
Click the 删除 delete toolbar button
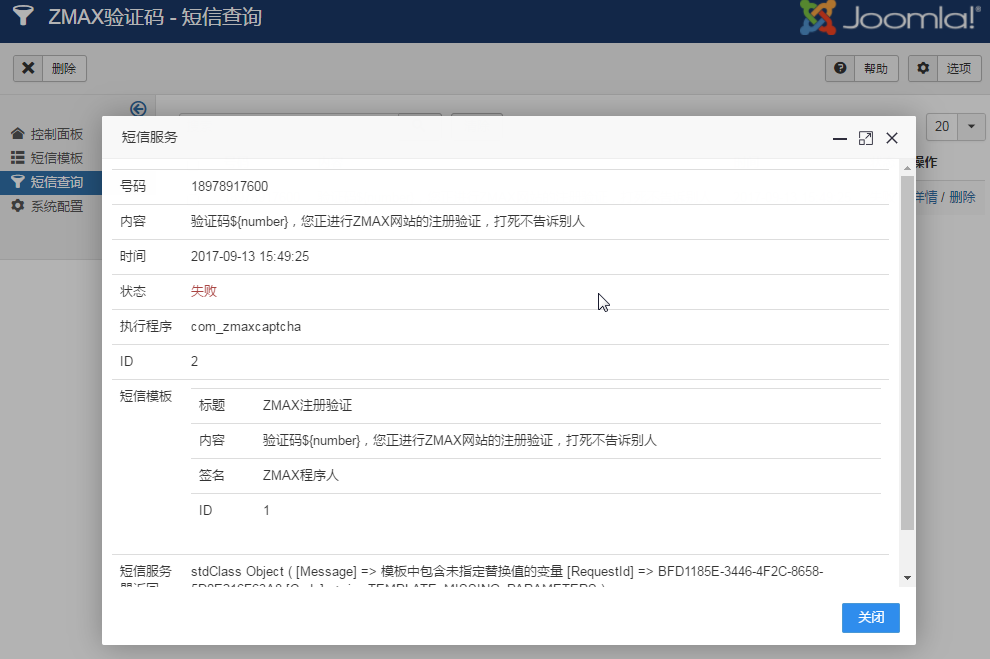pyautogui.click(x=50, y=68)
